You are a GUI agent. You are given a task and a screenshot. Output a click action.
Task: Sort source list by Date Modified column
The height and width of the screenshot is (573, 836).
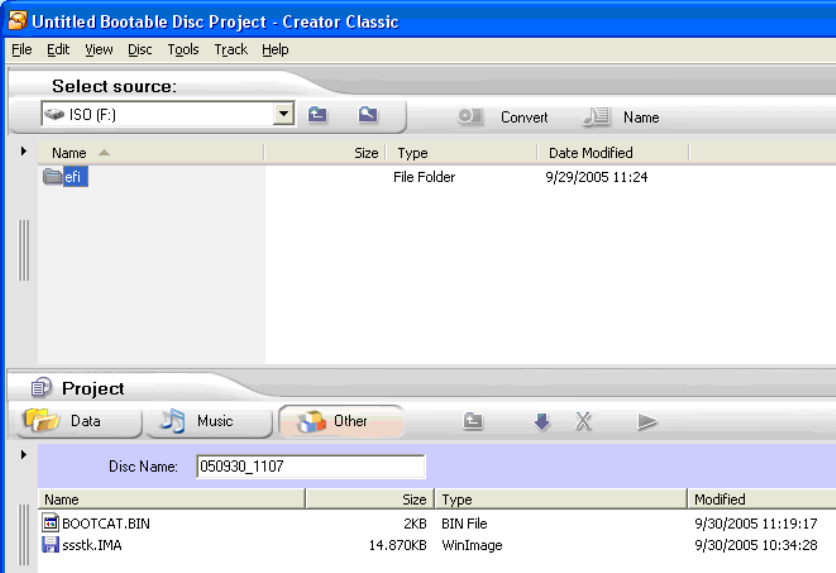pyautogui.click(x=613, y=153)
